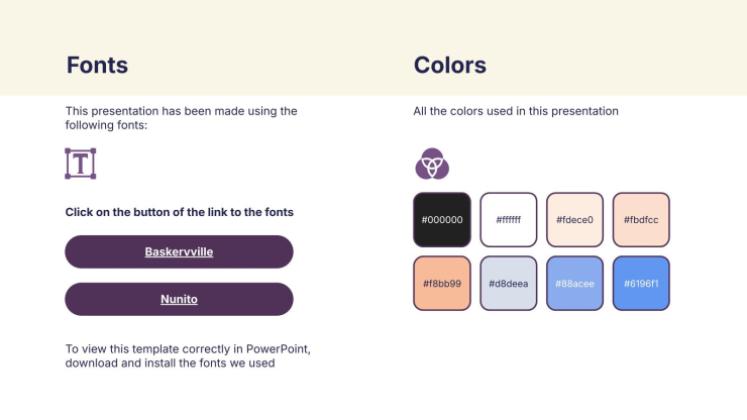Click the Colors heading

(450, 66)
